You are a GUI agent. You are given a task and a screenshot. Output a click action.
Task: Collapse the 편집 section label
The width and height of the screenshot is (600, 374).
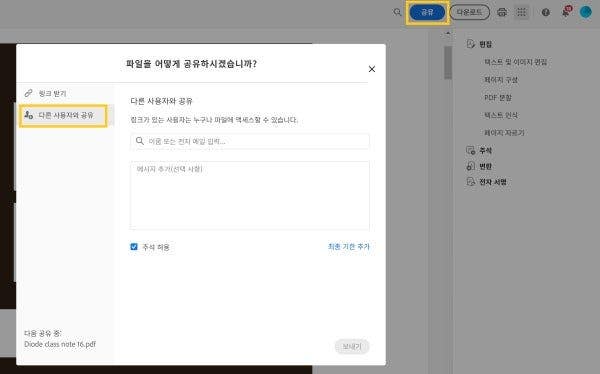(486, 44)
